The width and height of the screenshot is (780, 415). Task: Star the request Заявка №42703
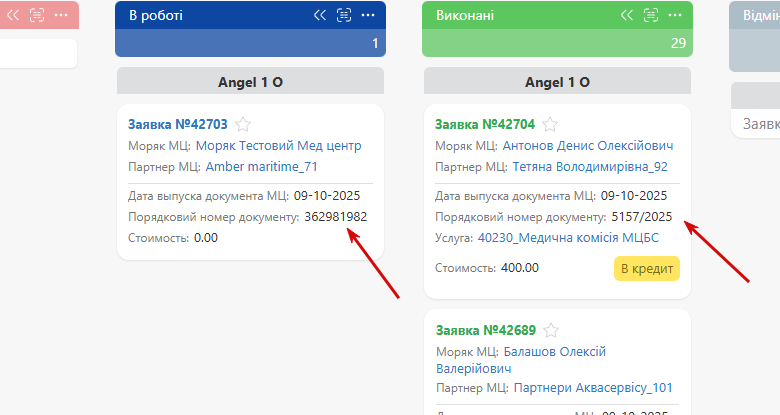tap(243, 124)
